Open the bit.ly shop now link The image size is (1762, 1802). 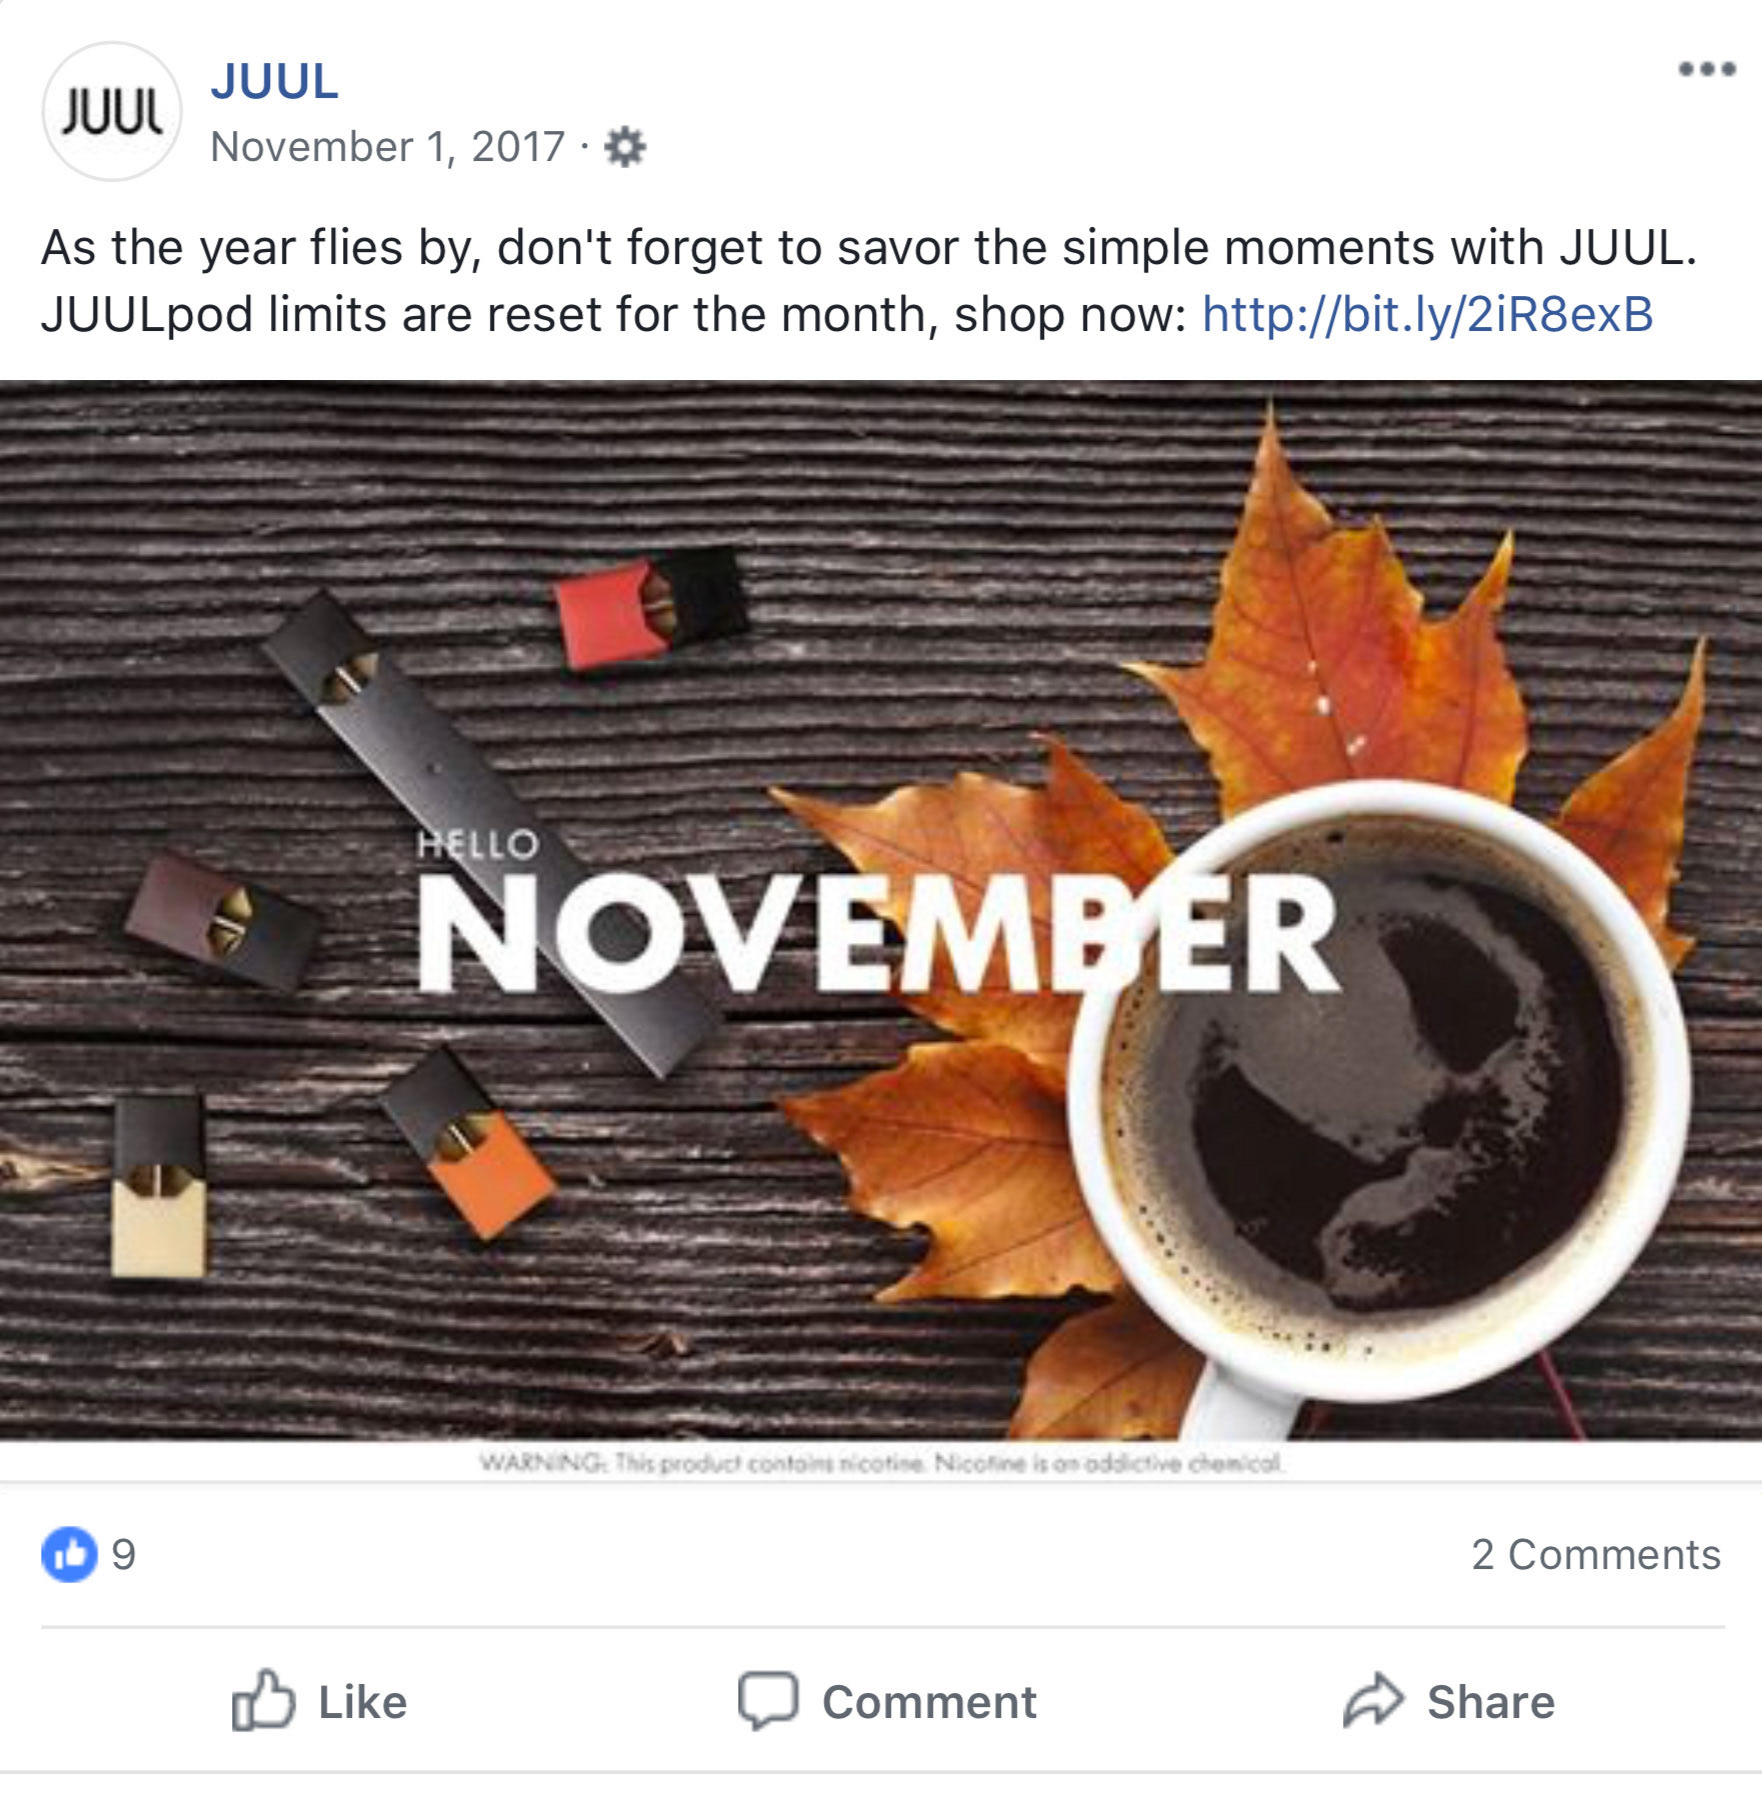tap(1427, 314)
